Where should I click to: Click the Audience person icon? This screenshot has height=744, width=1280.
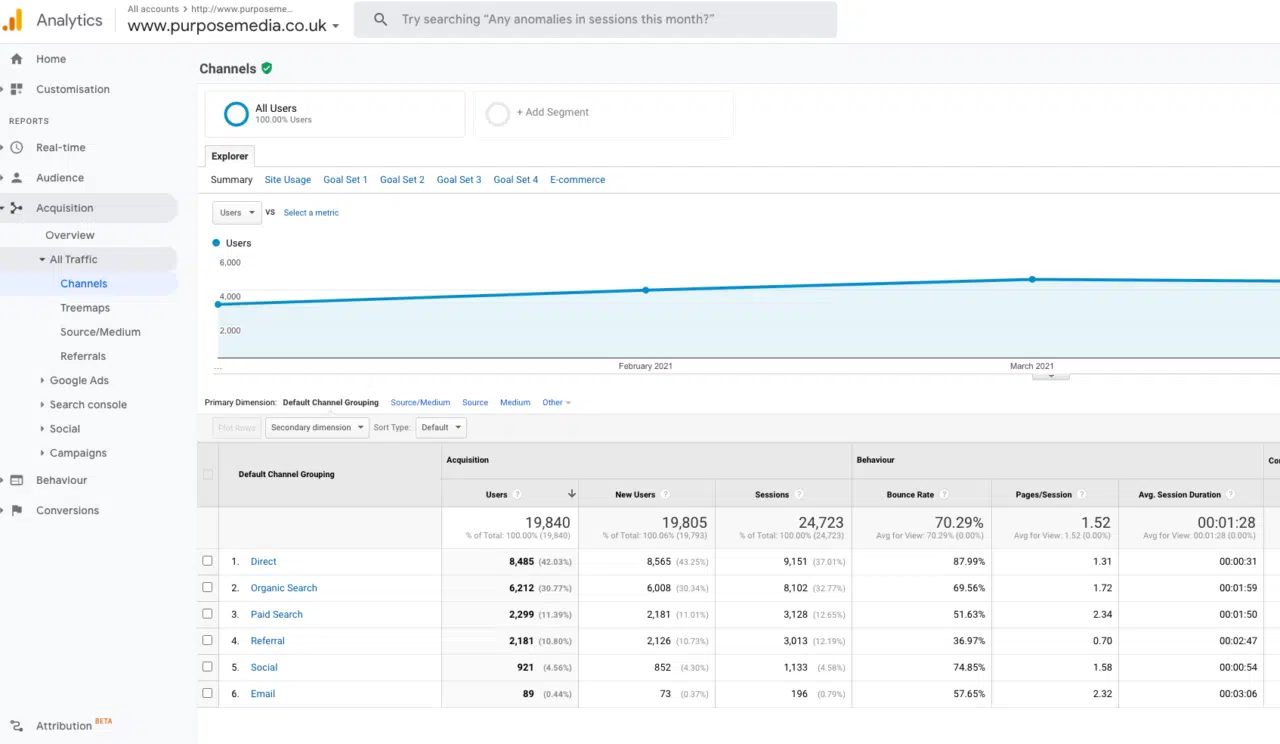[x=16, y=178]
